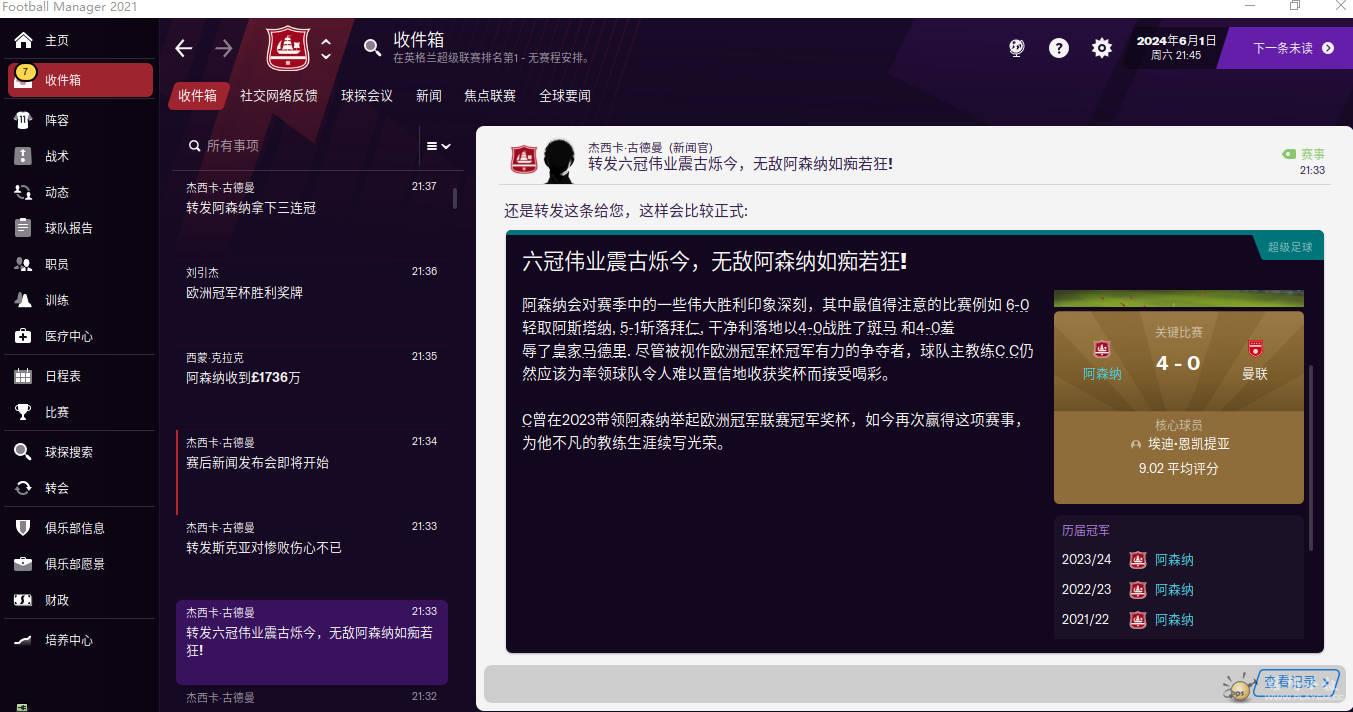Switch to the 全球要闻 tab

click(x=565, y=96)
